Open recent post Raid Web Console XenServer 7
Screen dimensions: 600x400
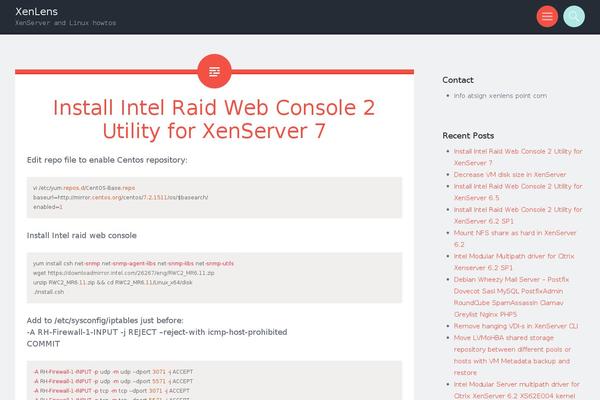(x=518, y=157)
